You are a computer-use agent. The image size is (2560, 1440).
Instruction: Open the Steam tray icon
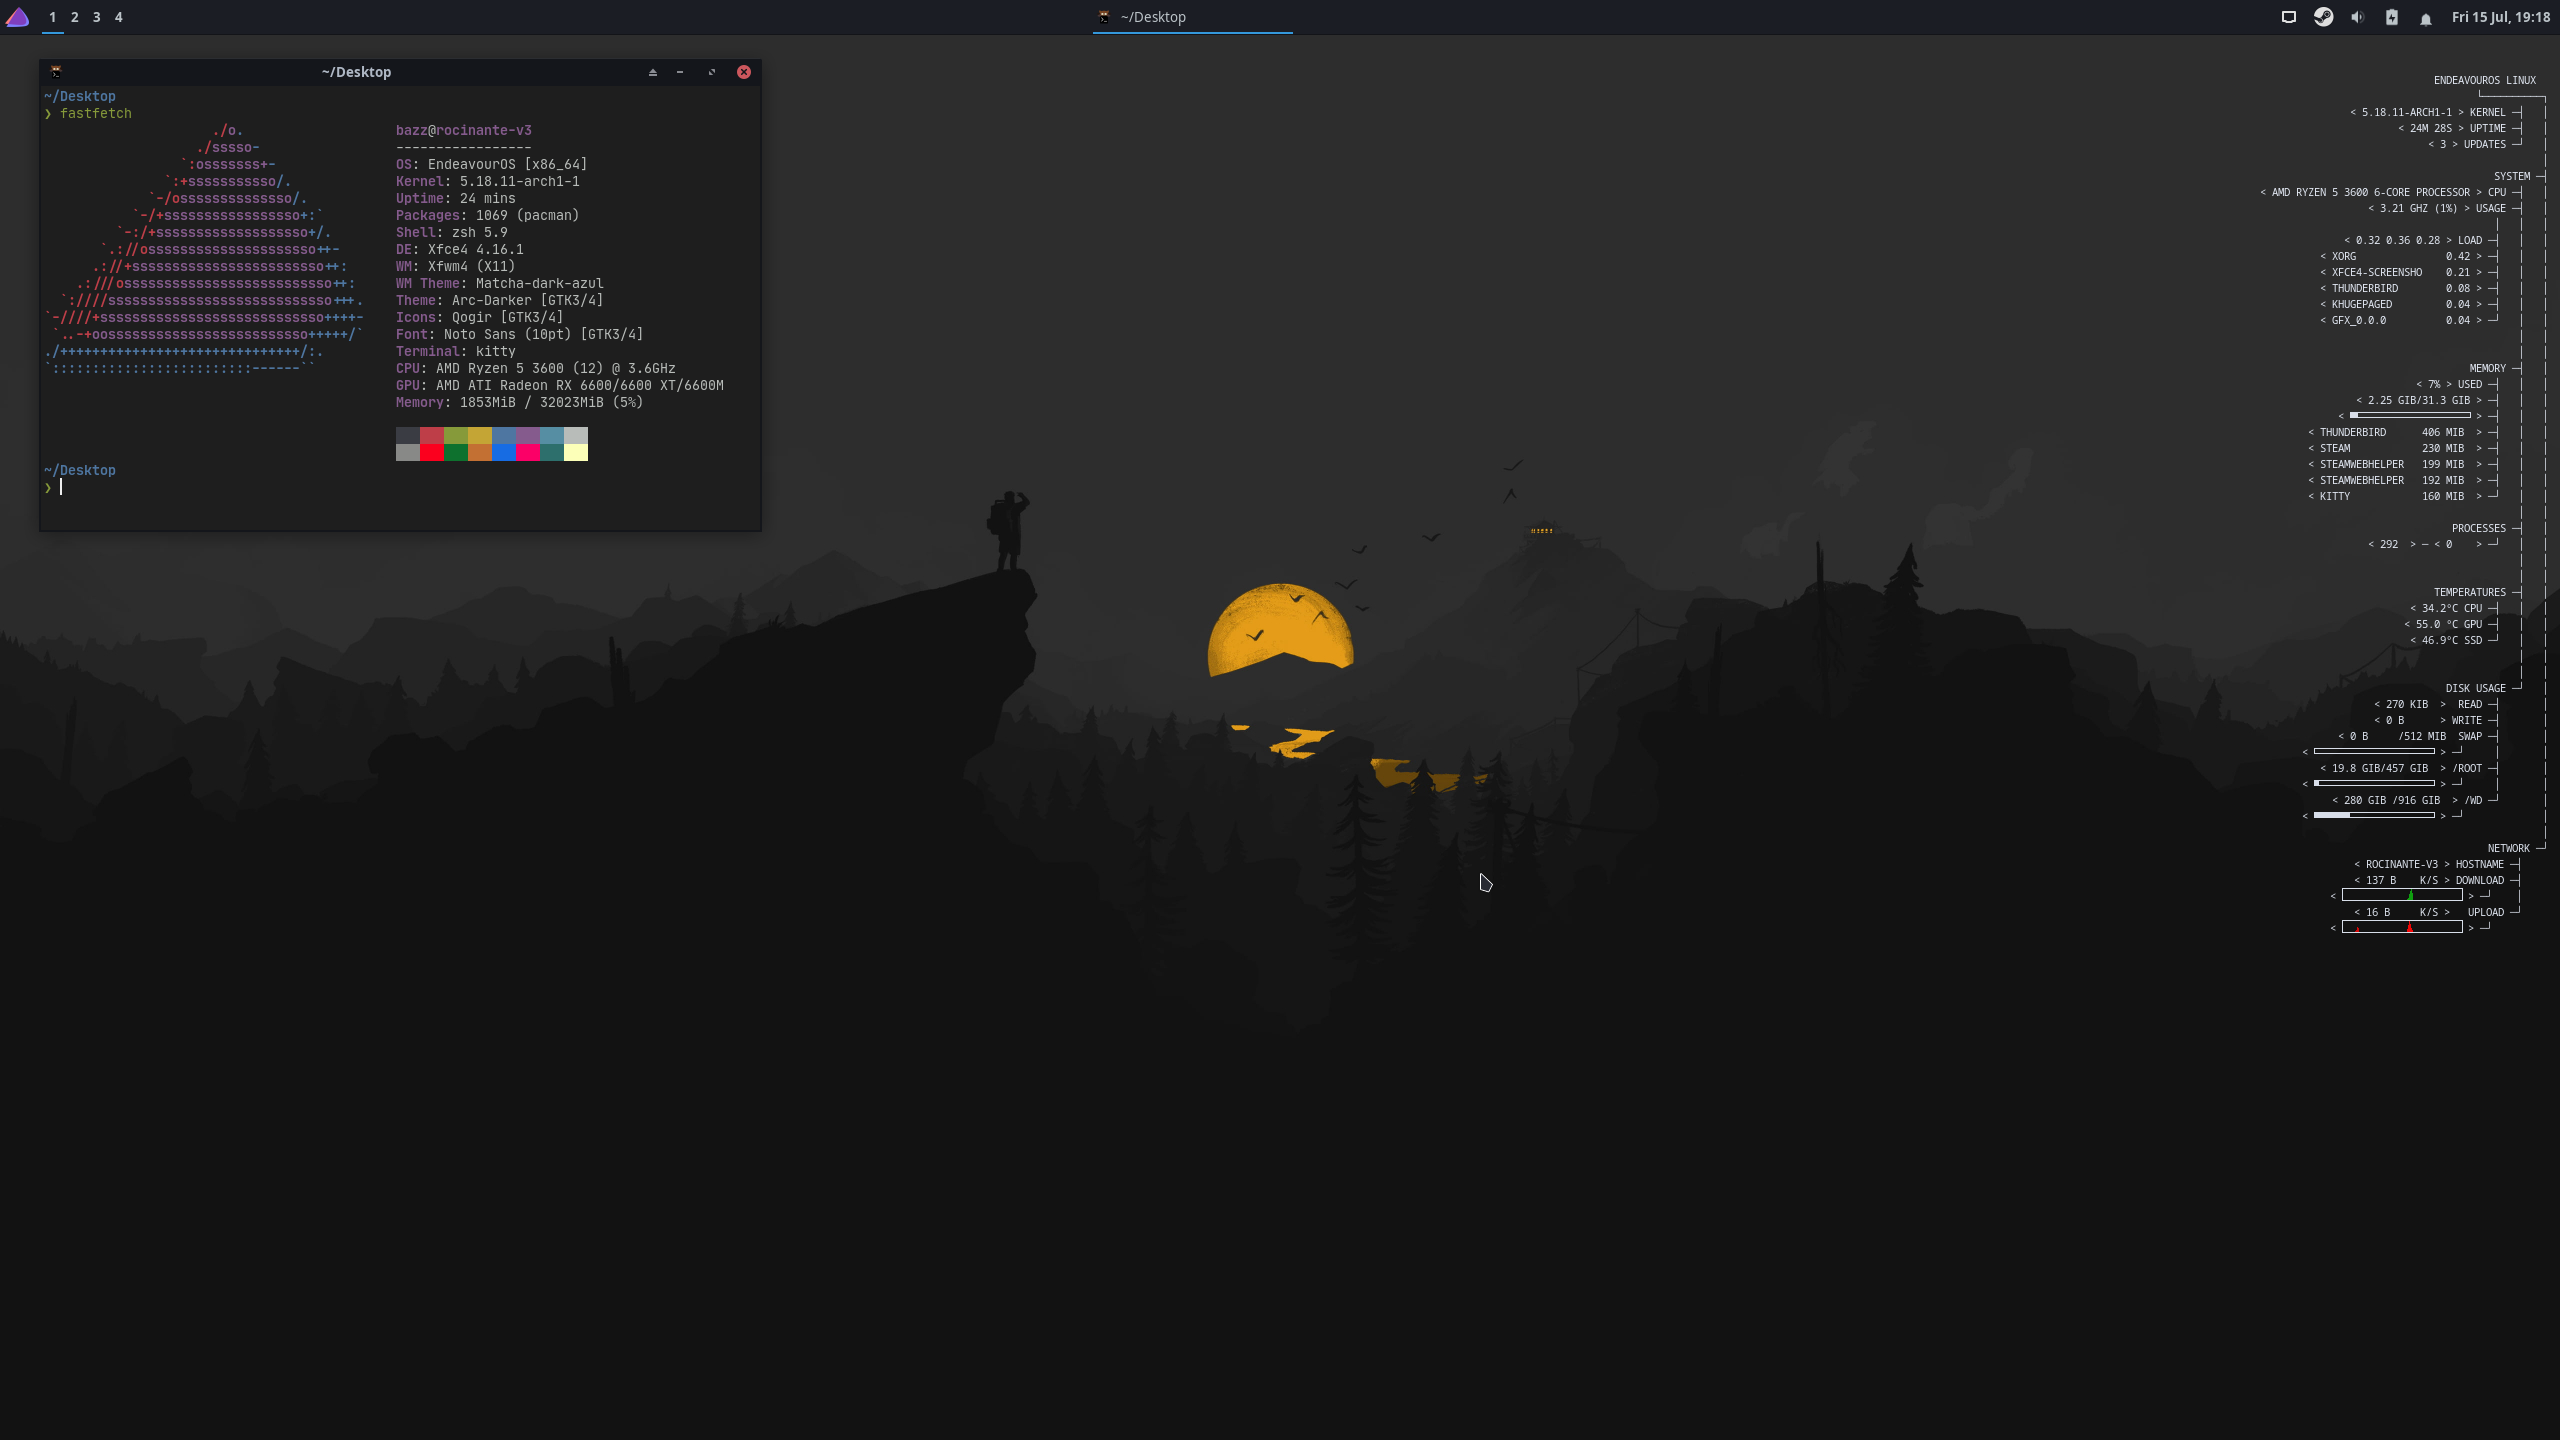tap(2323, 17)
